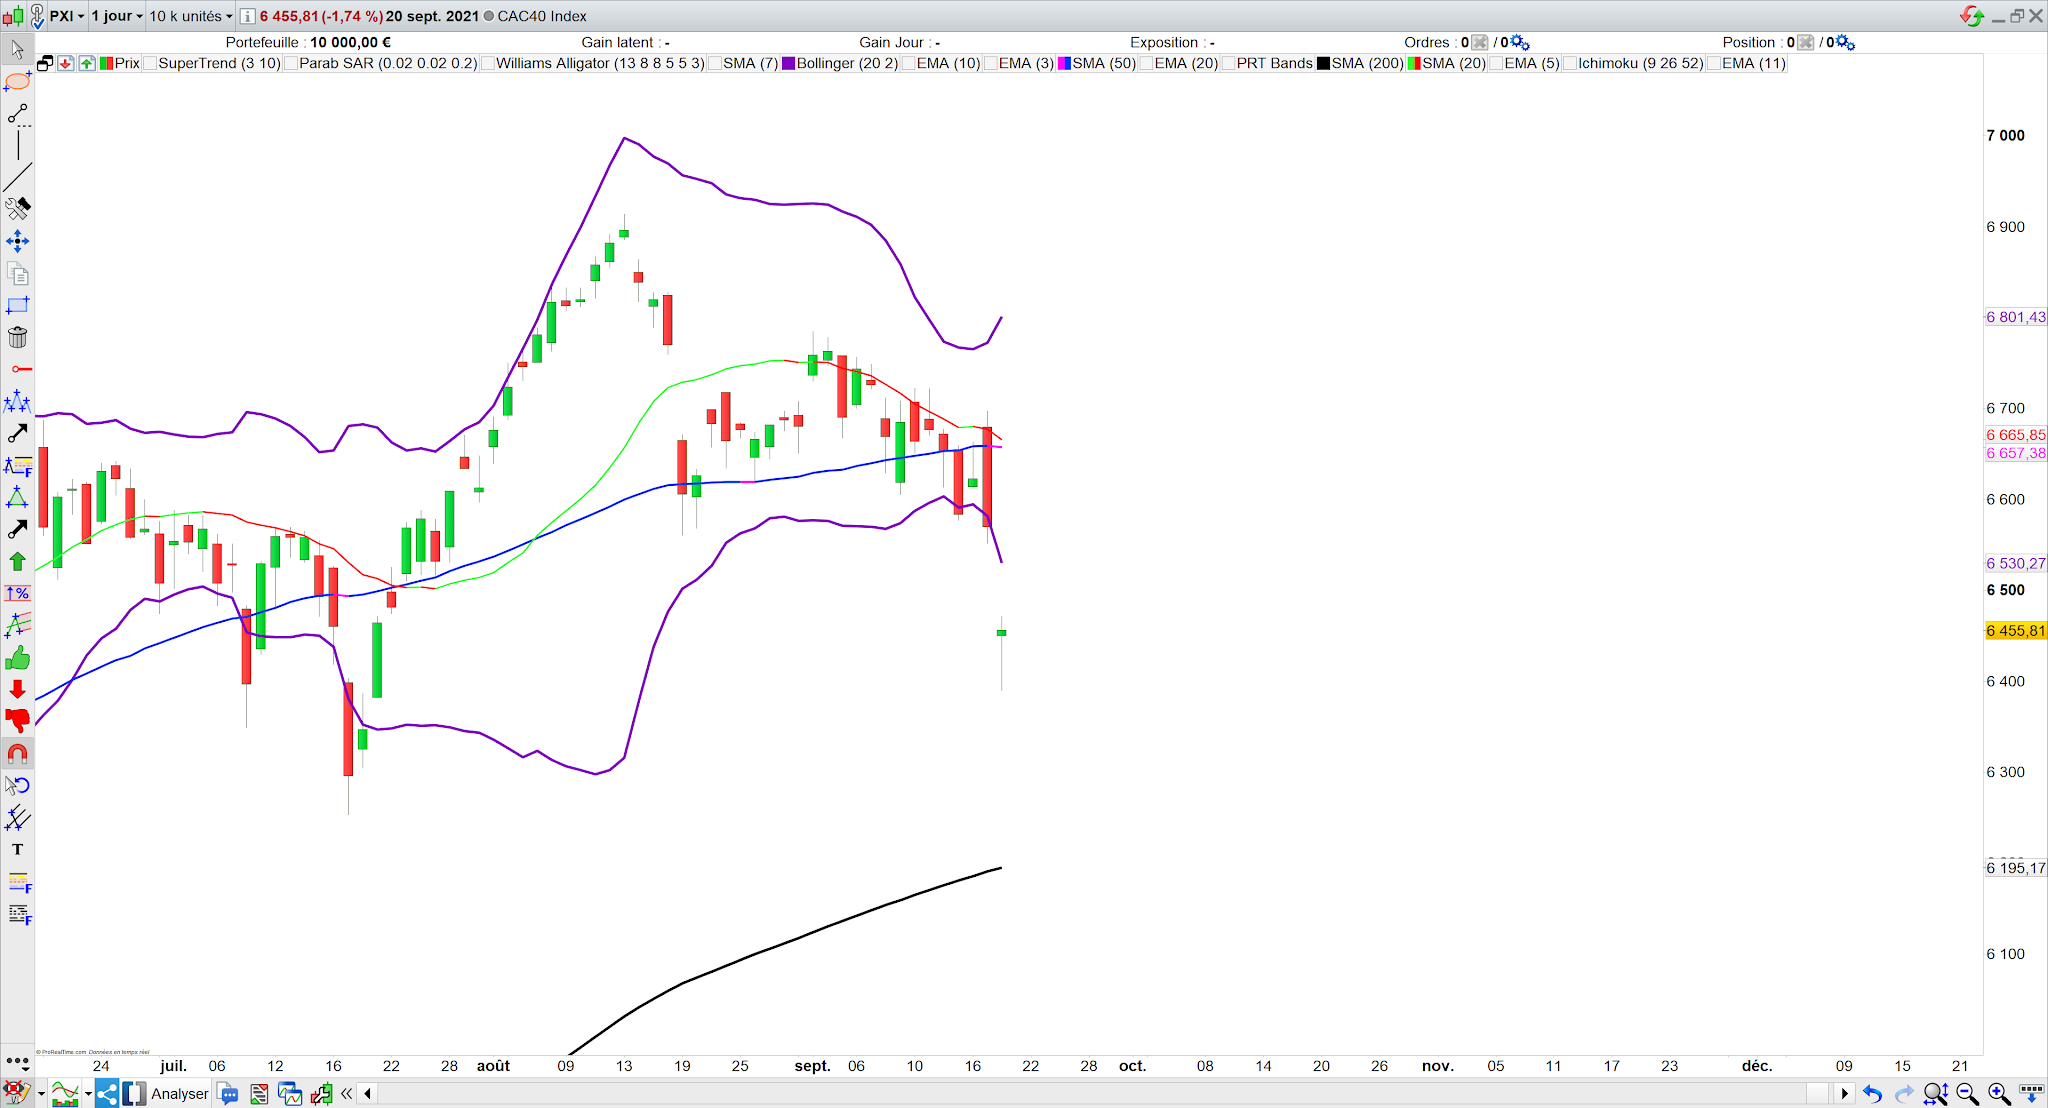The image size is (2048, 1108).
Task: Select the text annotation tool
Action: pos(17,849)
